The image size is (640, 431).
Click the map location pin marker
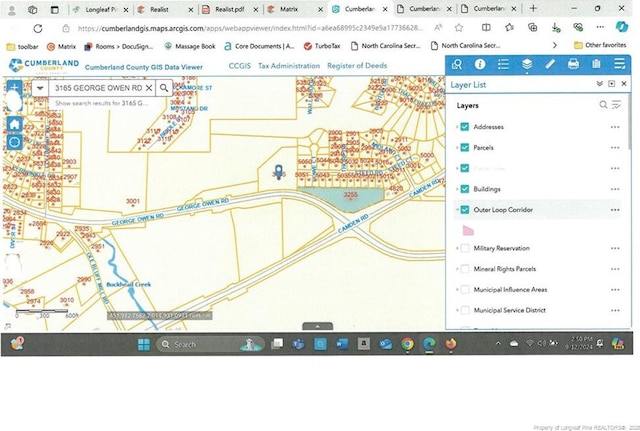point(279,171)
